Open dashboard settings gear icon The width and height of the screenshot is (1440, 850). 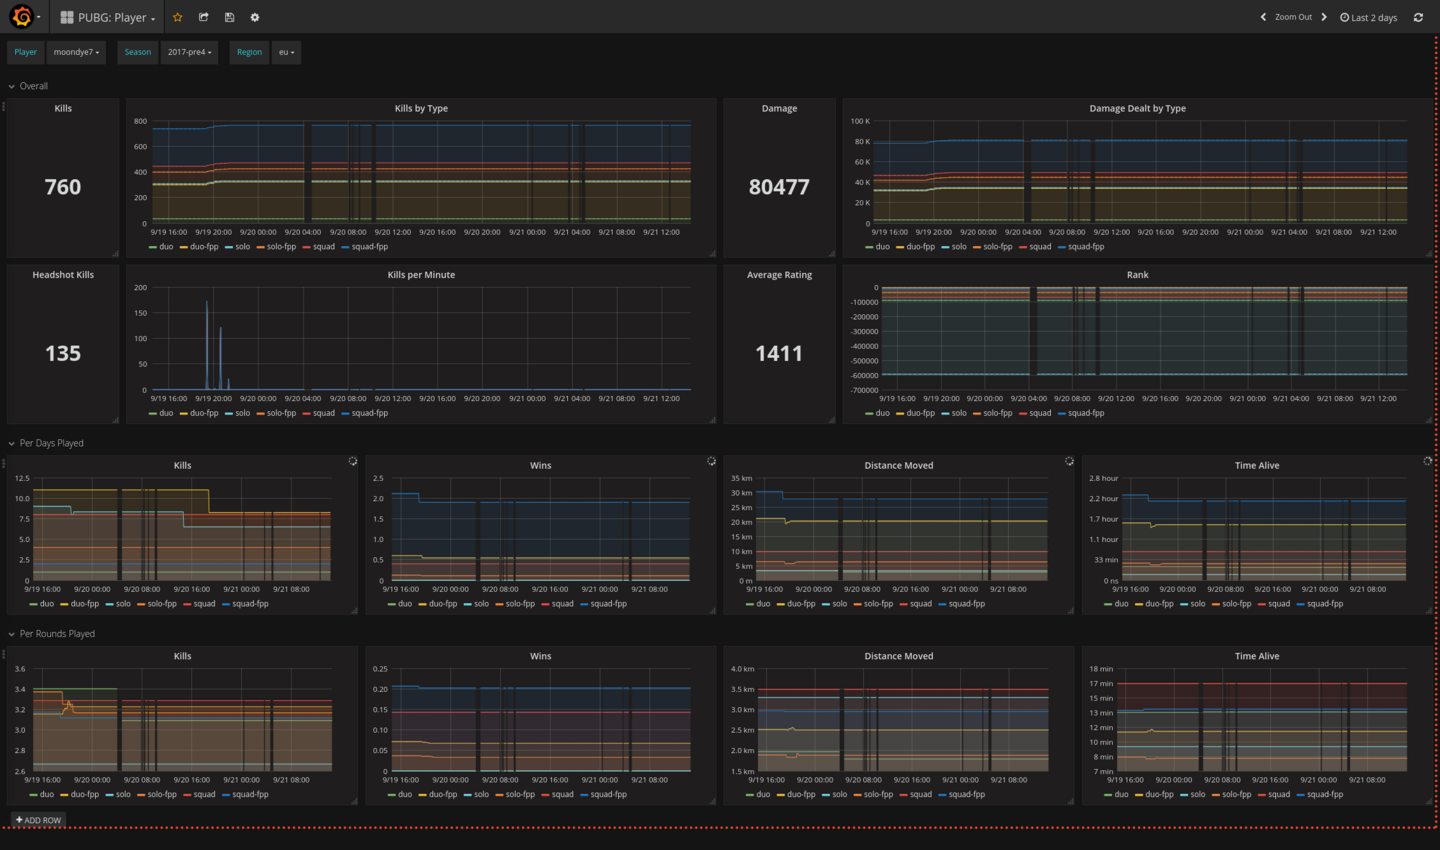pyautogui.click(x=255, y=17)
